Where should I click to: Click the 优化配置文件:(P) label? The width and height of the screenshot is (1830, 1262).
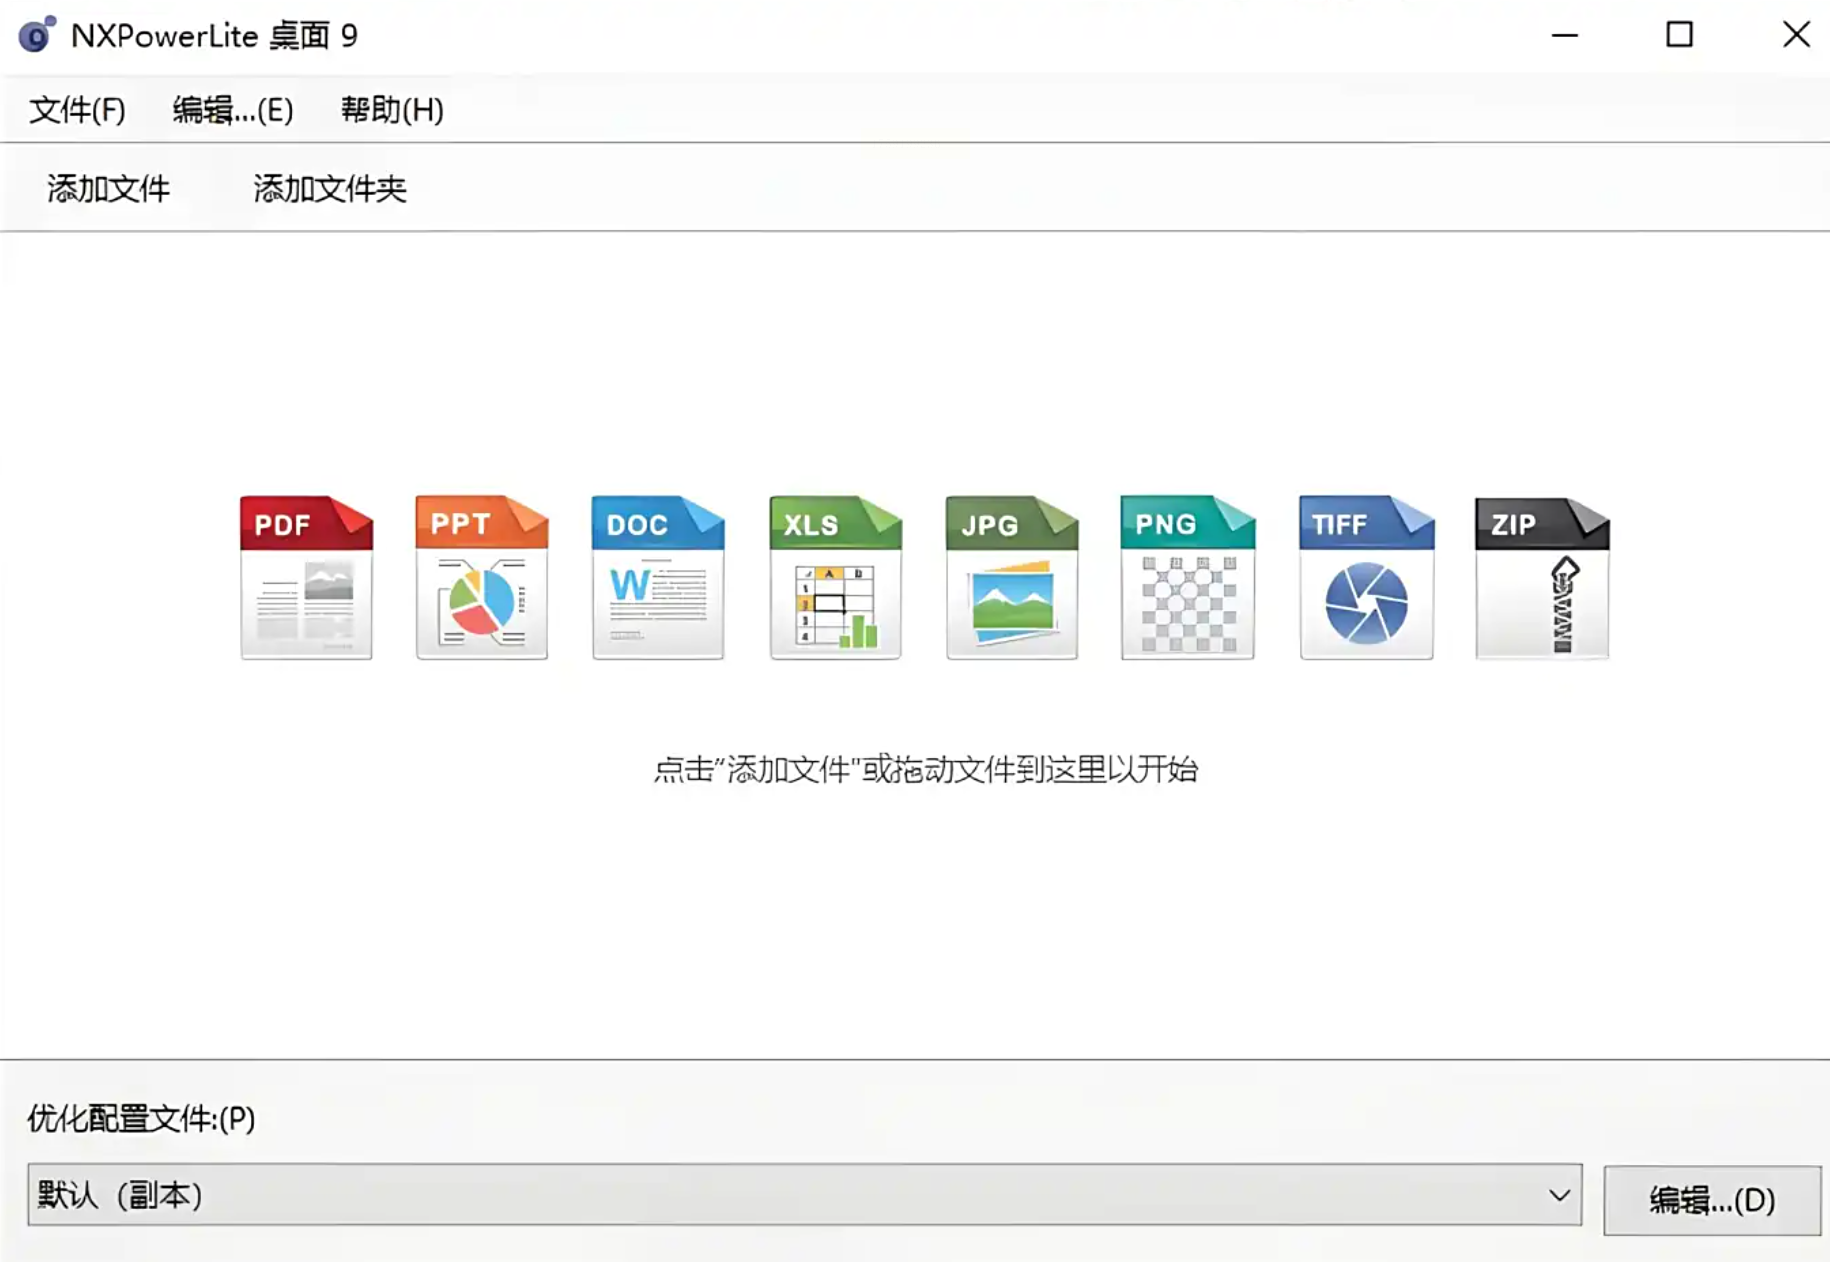click(x=141, y=1118)
